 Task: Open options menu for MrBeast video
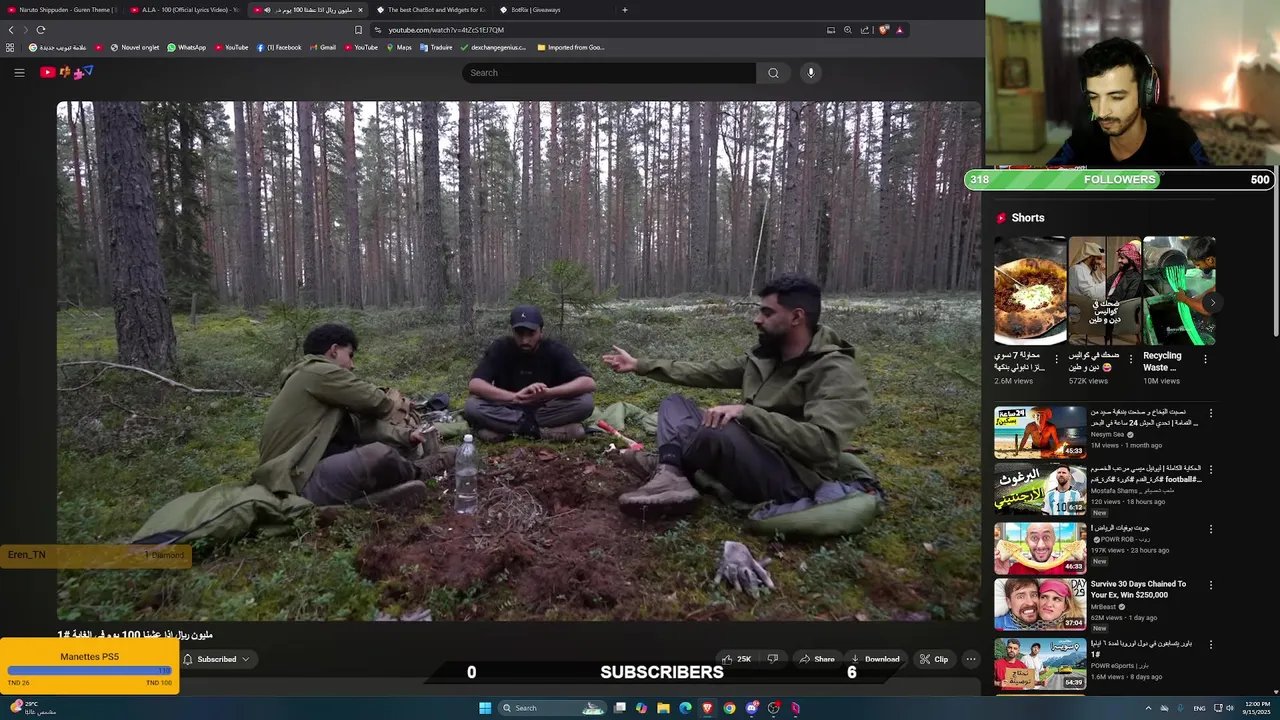coord(1211,585)
